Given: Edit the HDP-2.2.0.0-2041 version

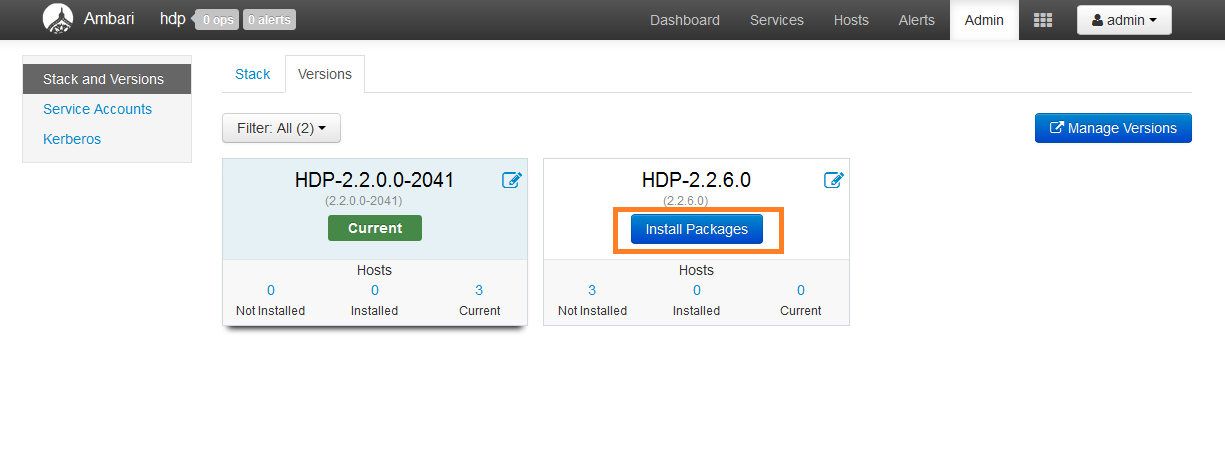Looking at the screenshot, I should click(511, 180).
